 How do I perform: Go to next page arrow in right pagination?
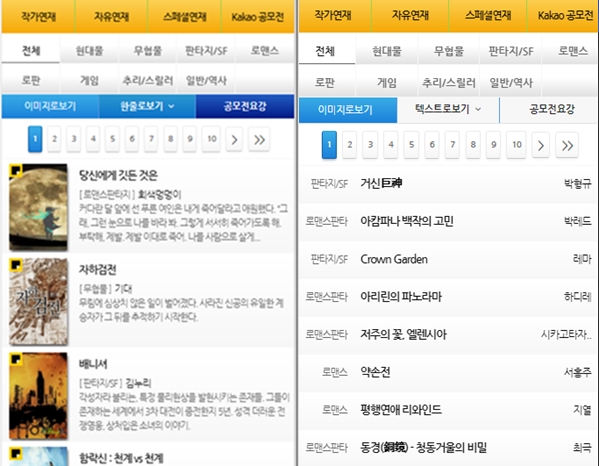point(541,145)
